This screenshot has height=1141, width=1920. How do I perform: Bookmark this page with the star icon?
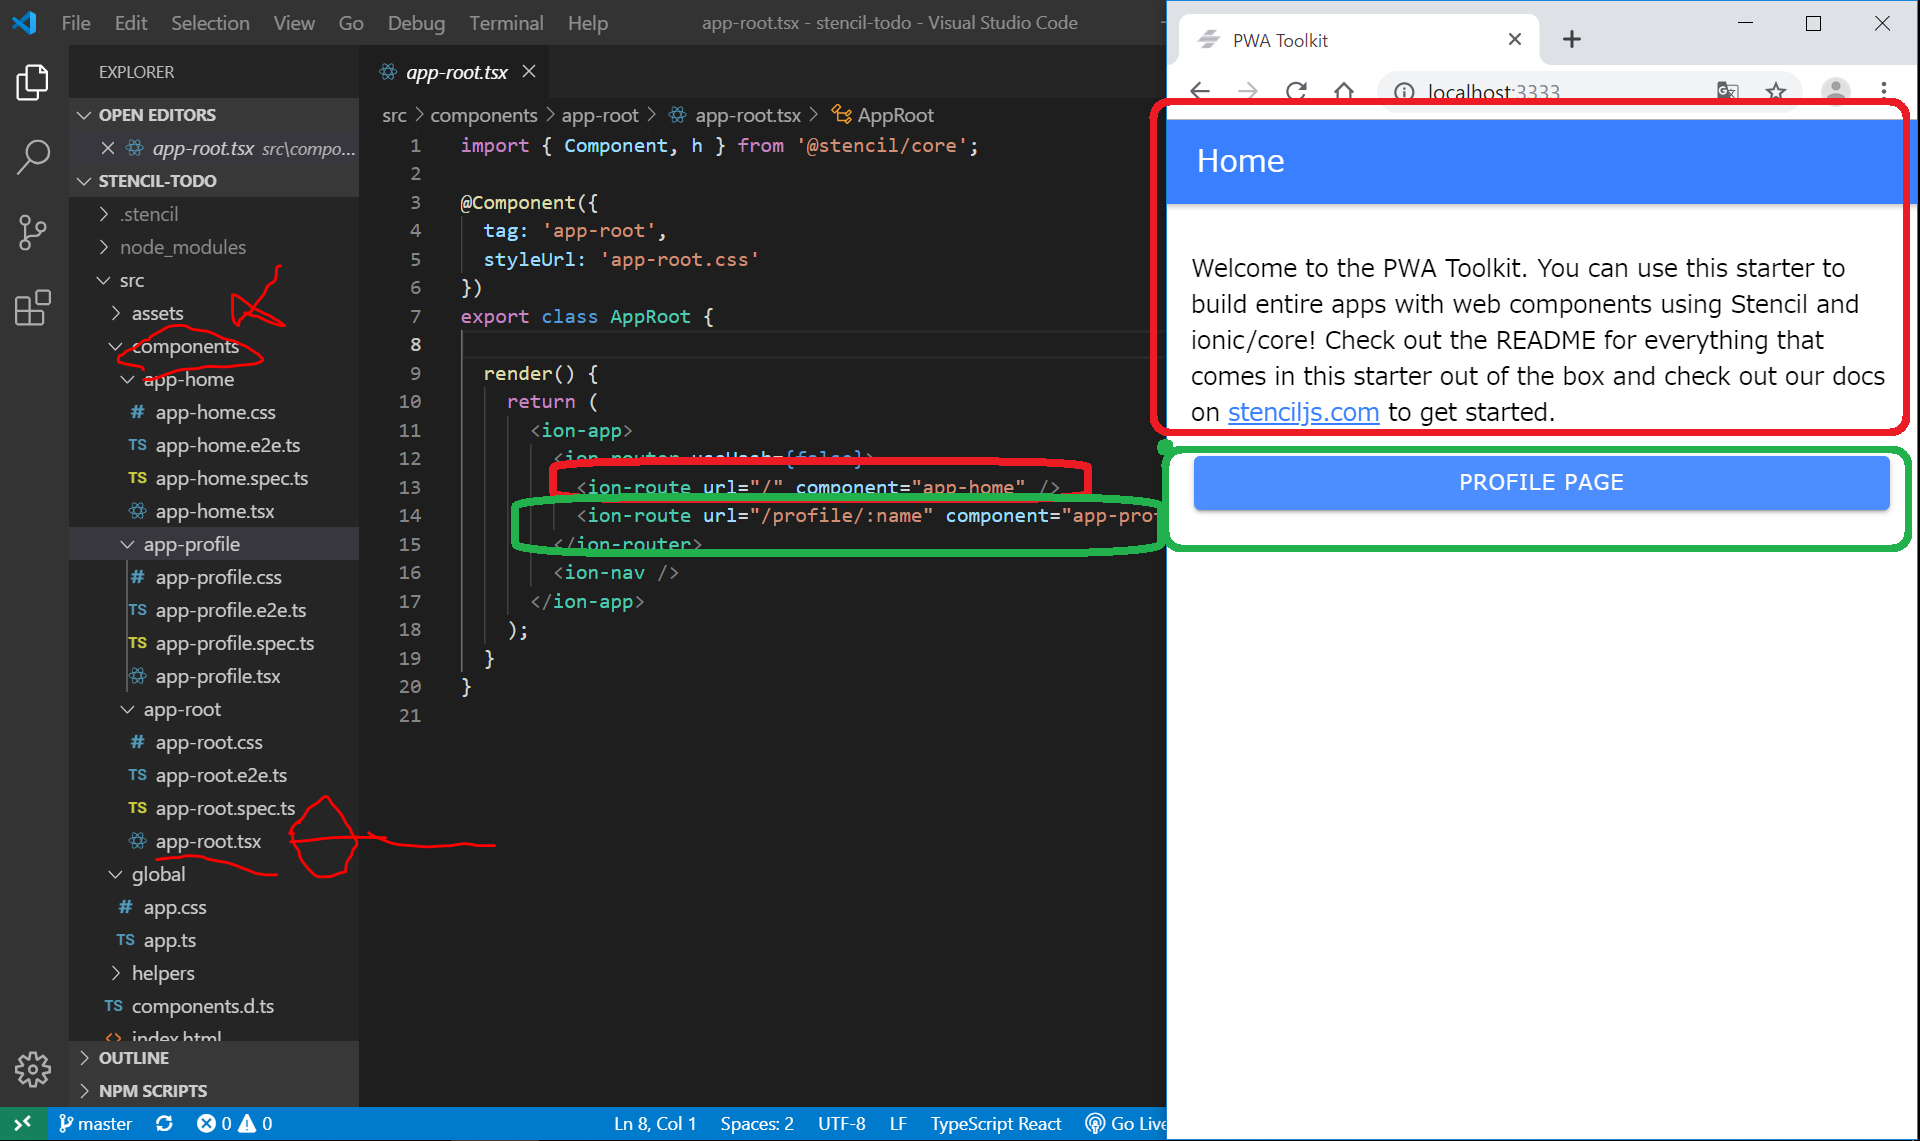(x=1776, y=92)
